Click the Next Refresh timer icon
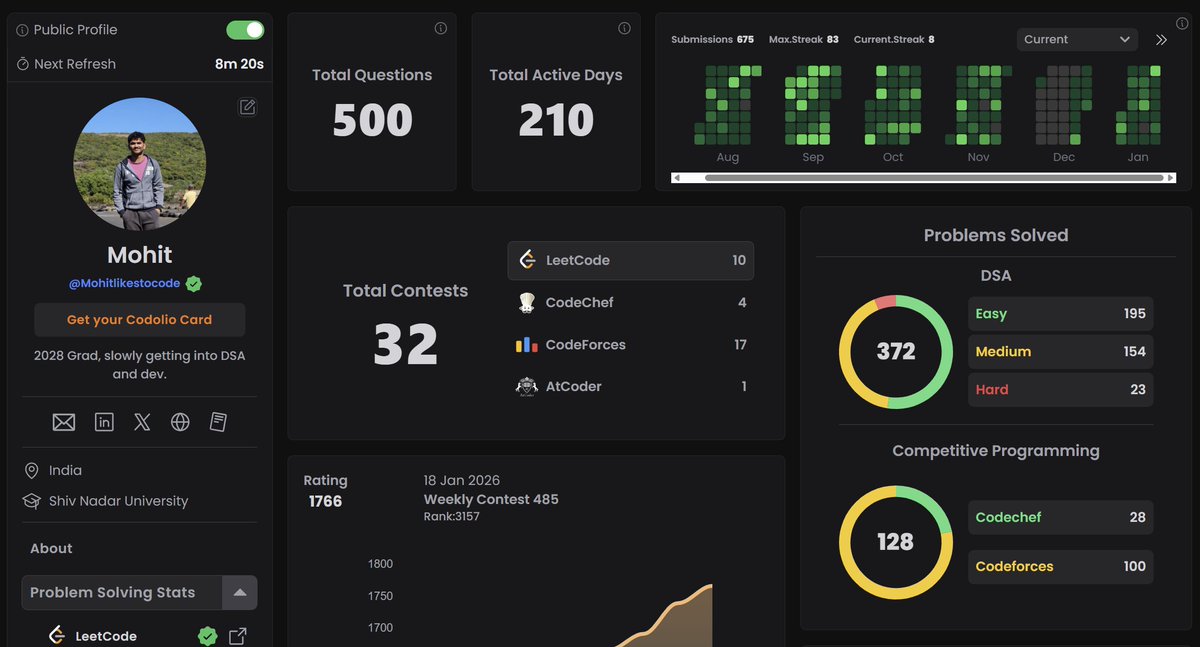The height and width of the screenshot is (647, 1200). pyautogui.click(x=23, y=64)
